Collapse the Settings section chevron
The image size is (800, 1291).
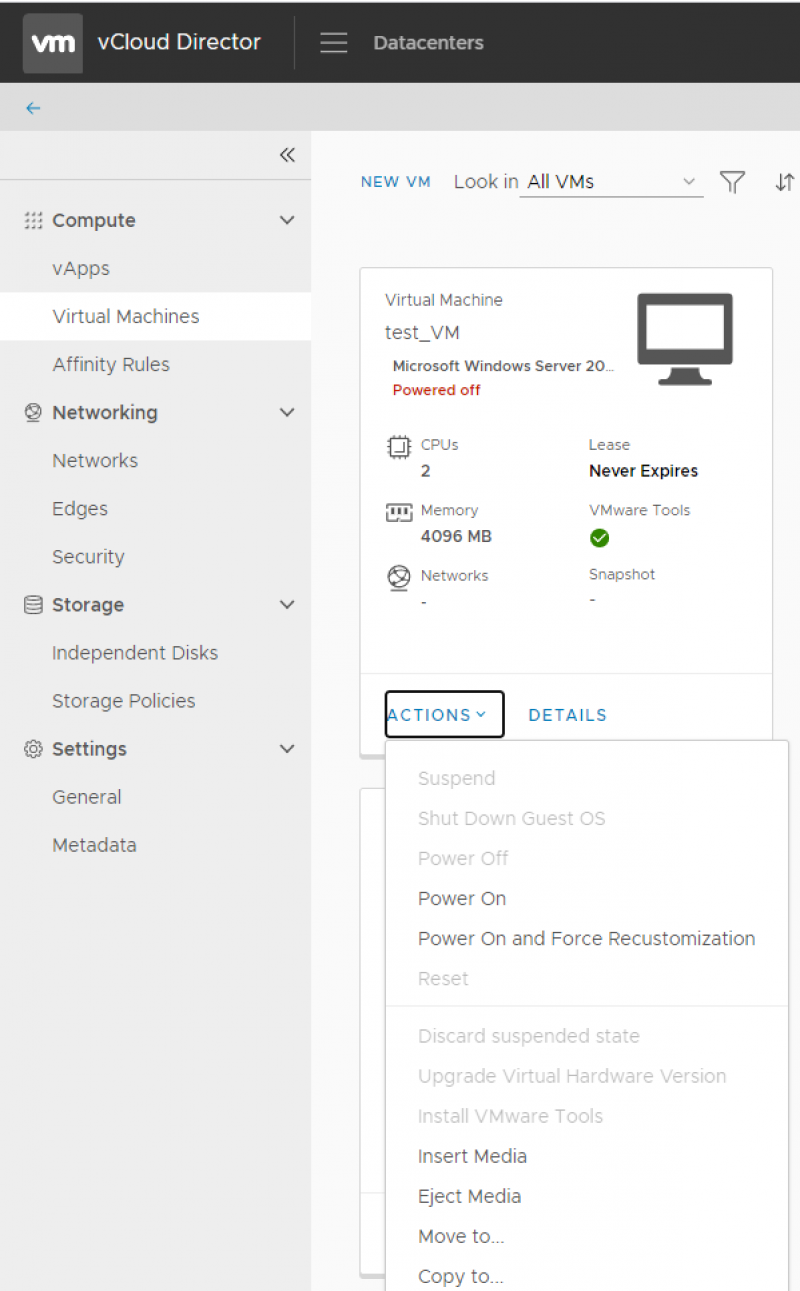[287, 748]
